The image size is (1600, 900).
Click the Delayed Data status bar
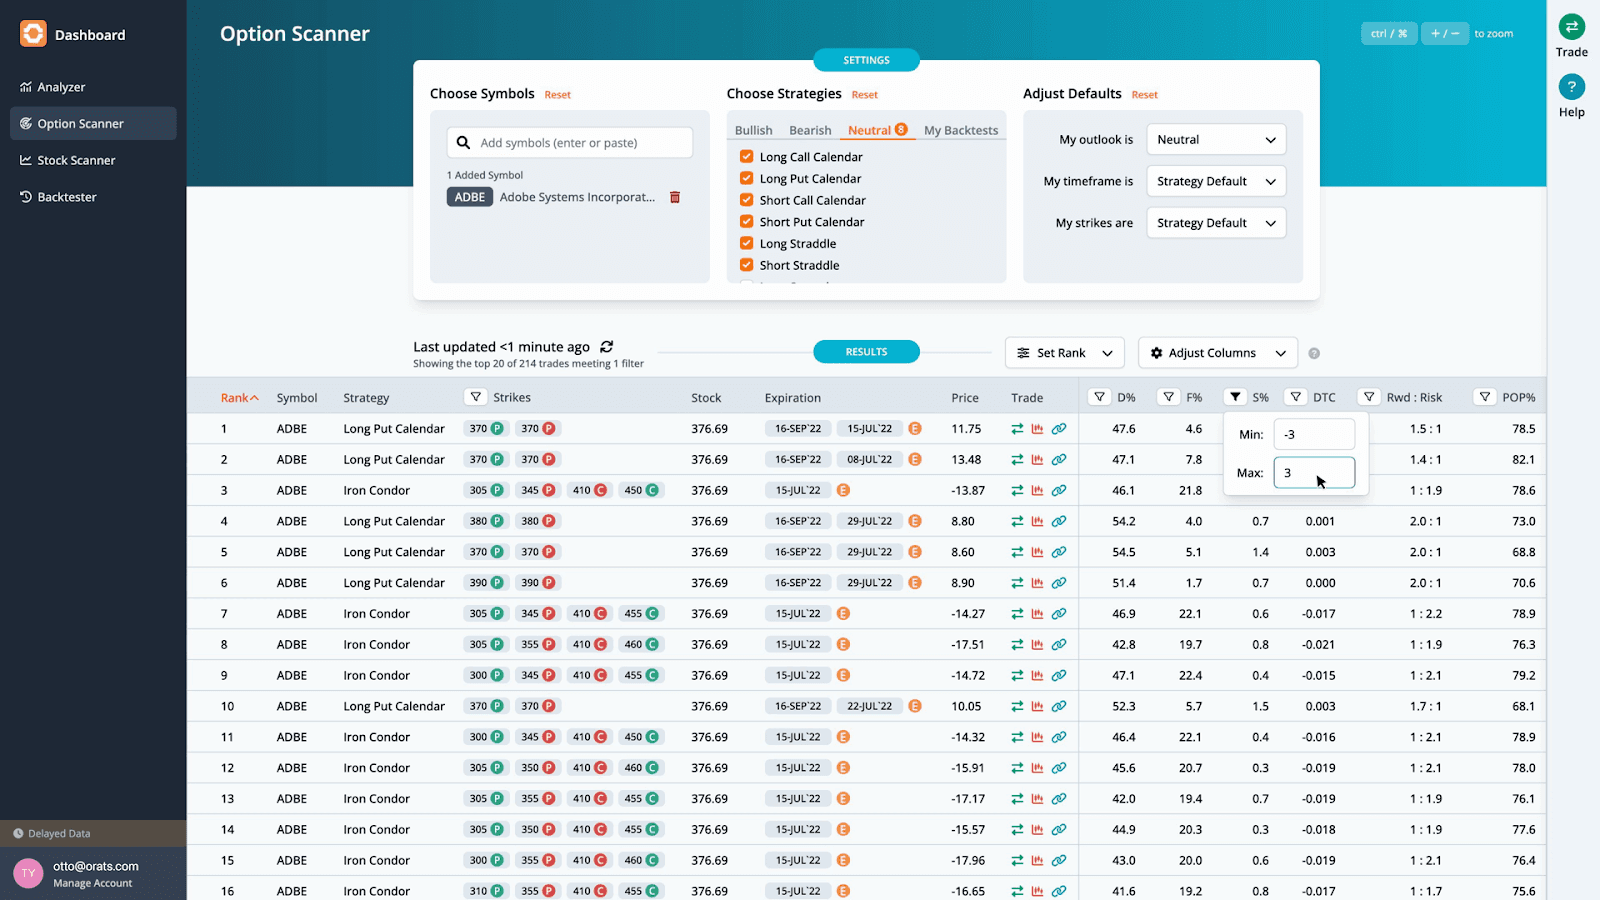pyautogui.click(x=93, y=833)
